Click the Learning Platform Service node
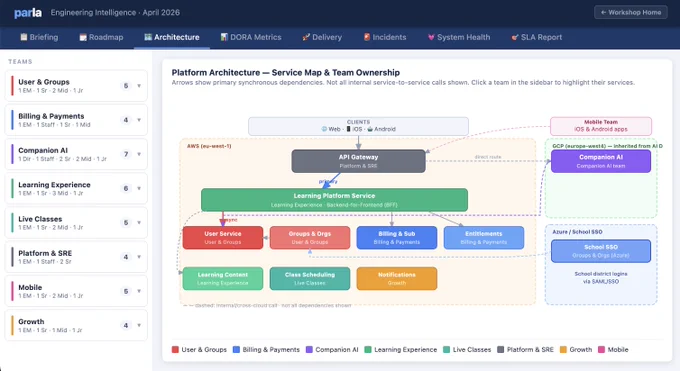Screen dimensions: 680x371 coord(334,200)
